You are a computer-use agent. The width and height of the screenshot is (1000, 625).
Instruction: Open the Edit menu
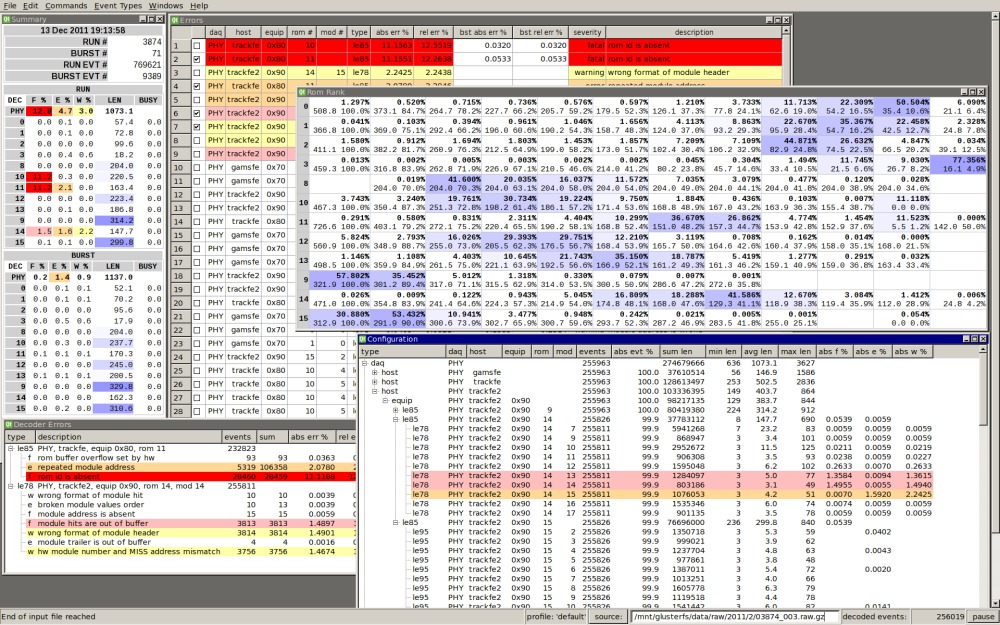tap(31, 6)
